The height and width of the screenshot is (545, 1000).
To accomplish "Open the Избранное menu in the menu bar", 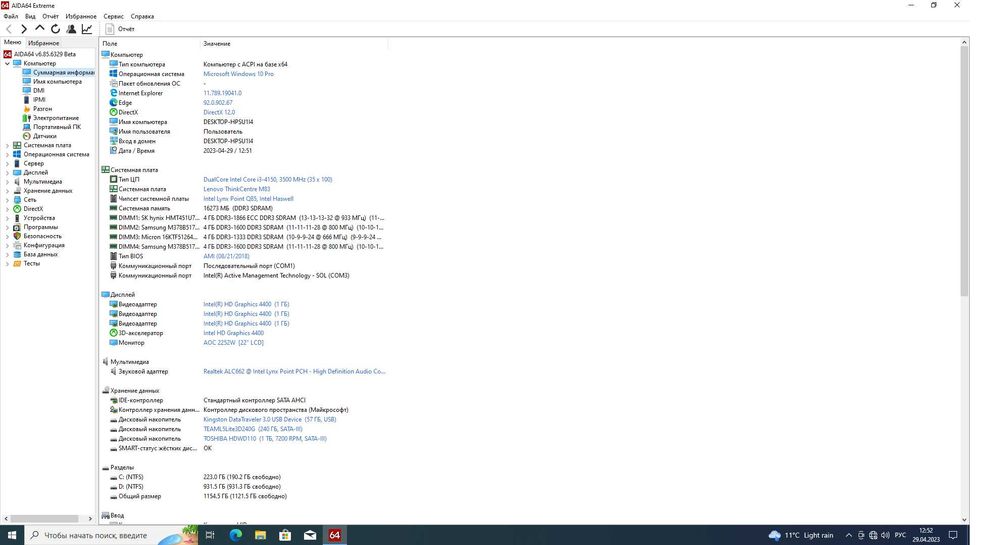I will (81, 17).
